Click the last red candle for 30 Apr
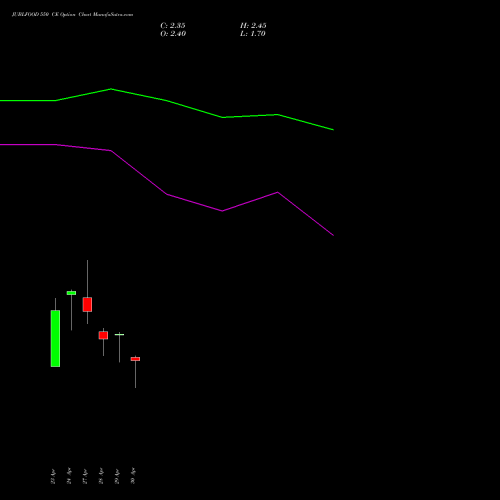Viewport: 500px width, 500px height. [x=135, y=359]
